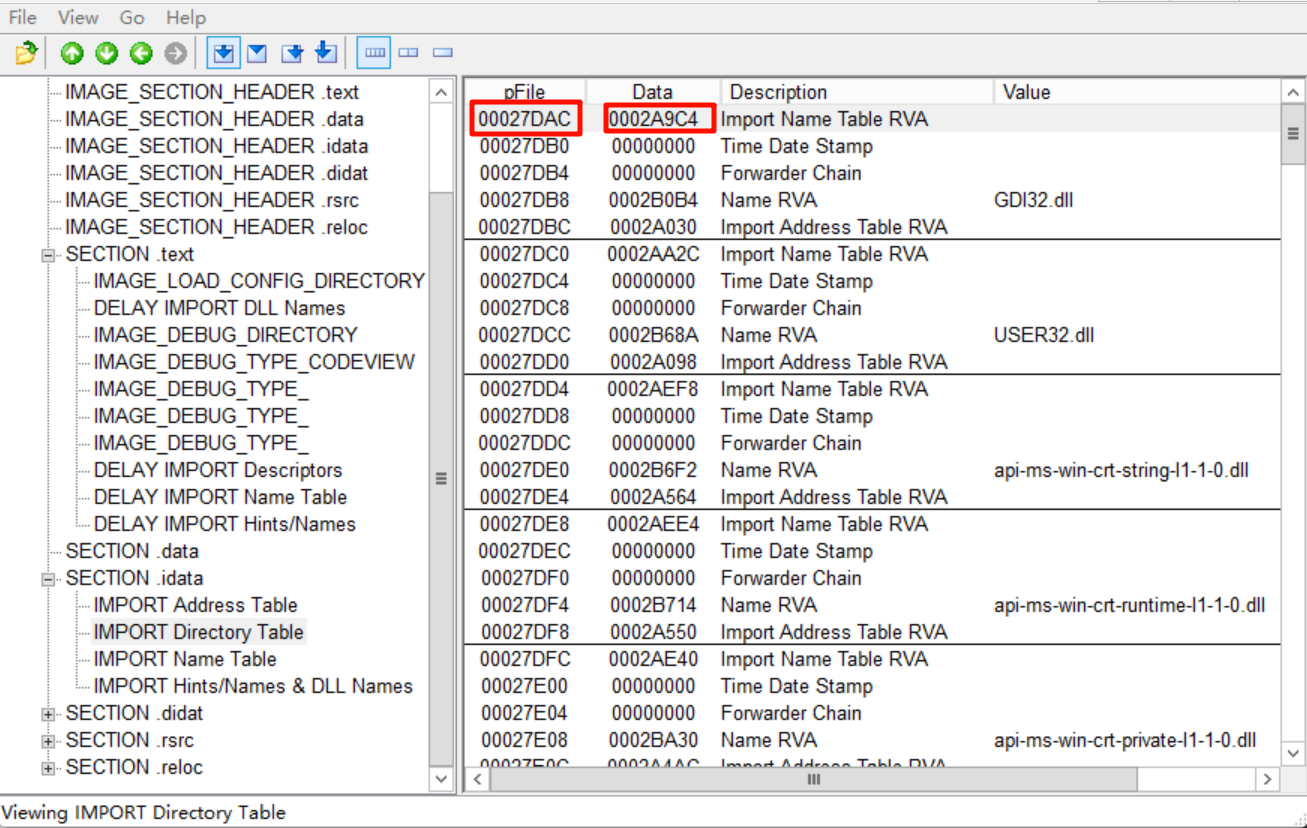Click the fourth blue down-arrow toolbar icon
The width and height of the screenshot is (1307, 828).
click(x=325, y=53)
